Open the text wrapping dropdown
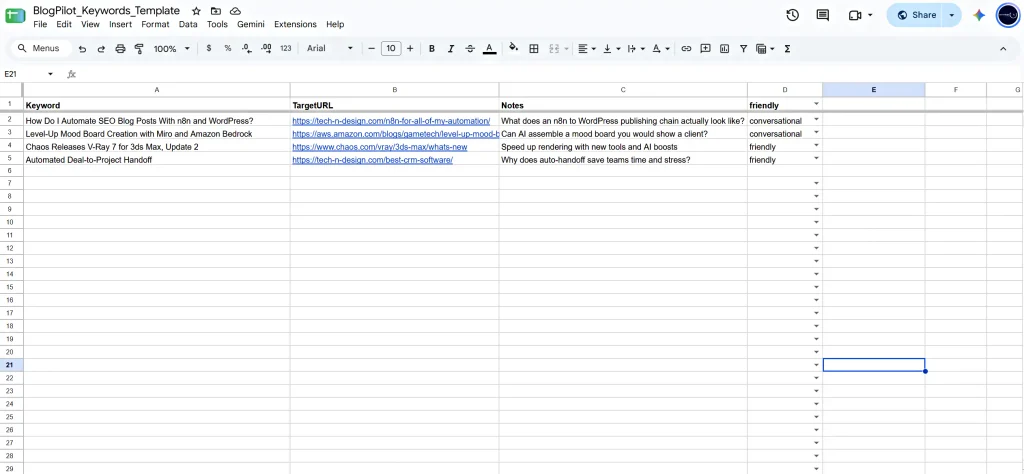This screenshot has width=1024, height=474. (x=635, y=48)
